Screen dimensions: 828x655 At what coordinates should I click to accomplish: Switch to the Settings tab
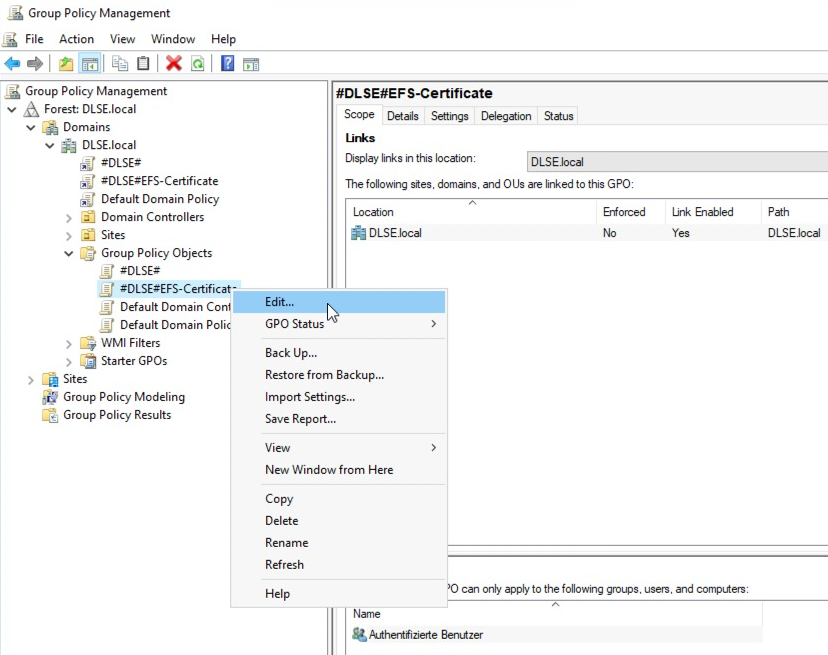click(x=449, y=116)
